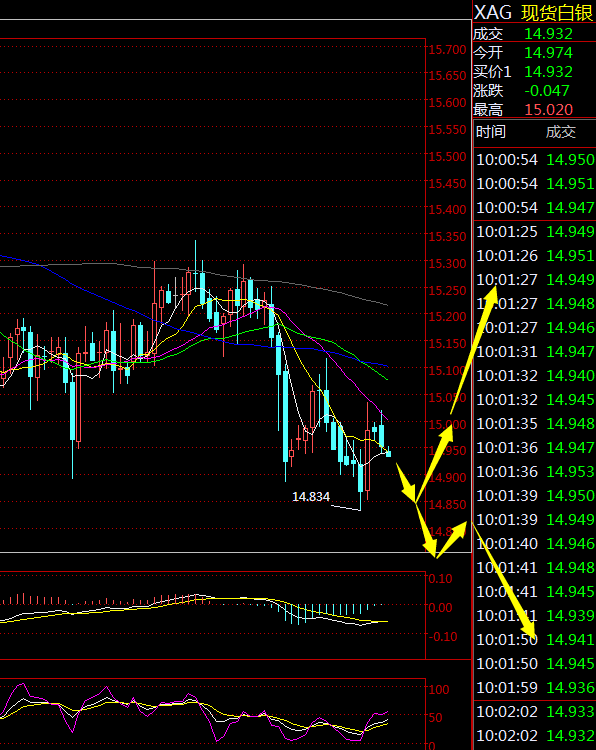Click the 10:01:40 tick row at 14.946
Image resolution: width=596 pixels, height=750 pixels.
[535, 544]
